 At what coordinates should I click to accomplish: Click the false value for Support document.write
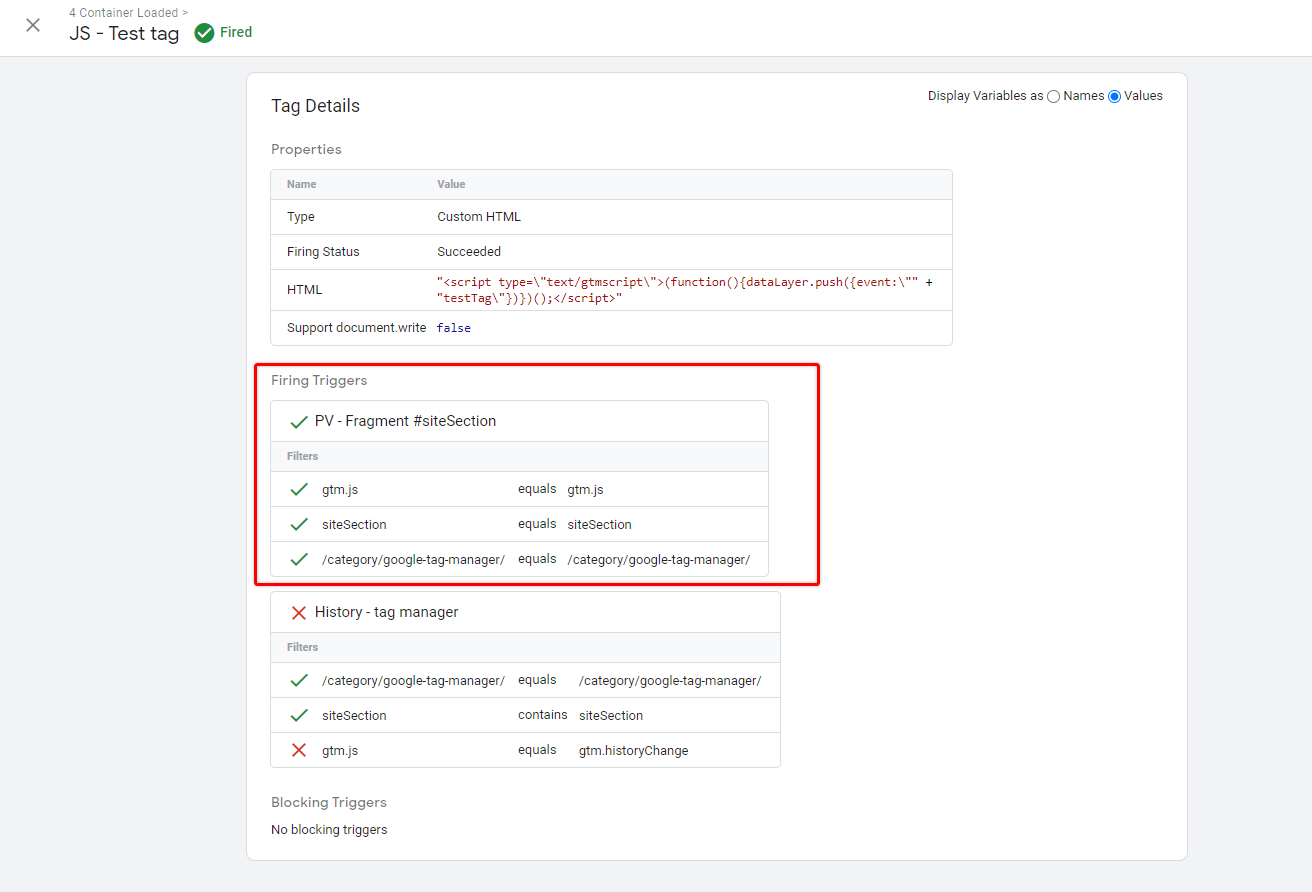453,327
